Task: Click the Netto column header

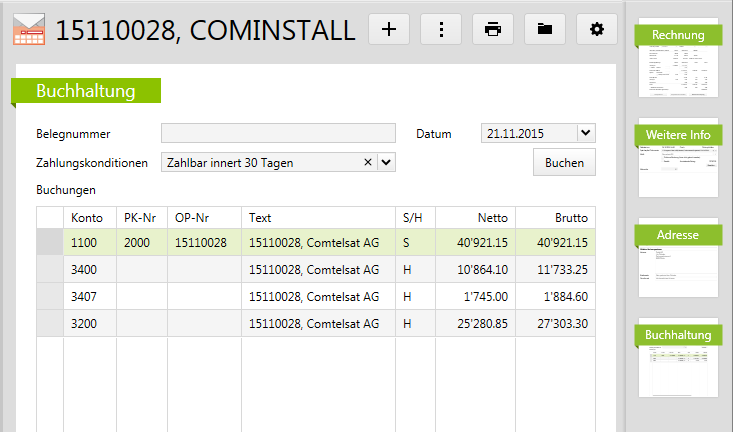Action: (476, 217)
